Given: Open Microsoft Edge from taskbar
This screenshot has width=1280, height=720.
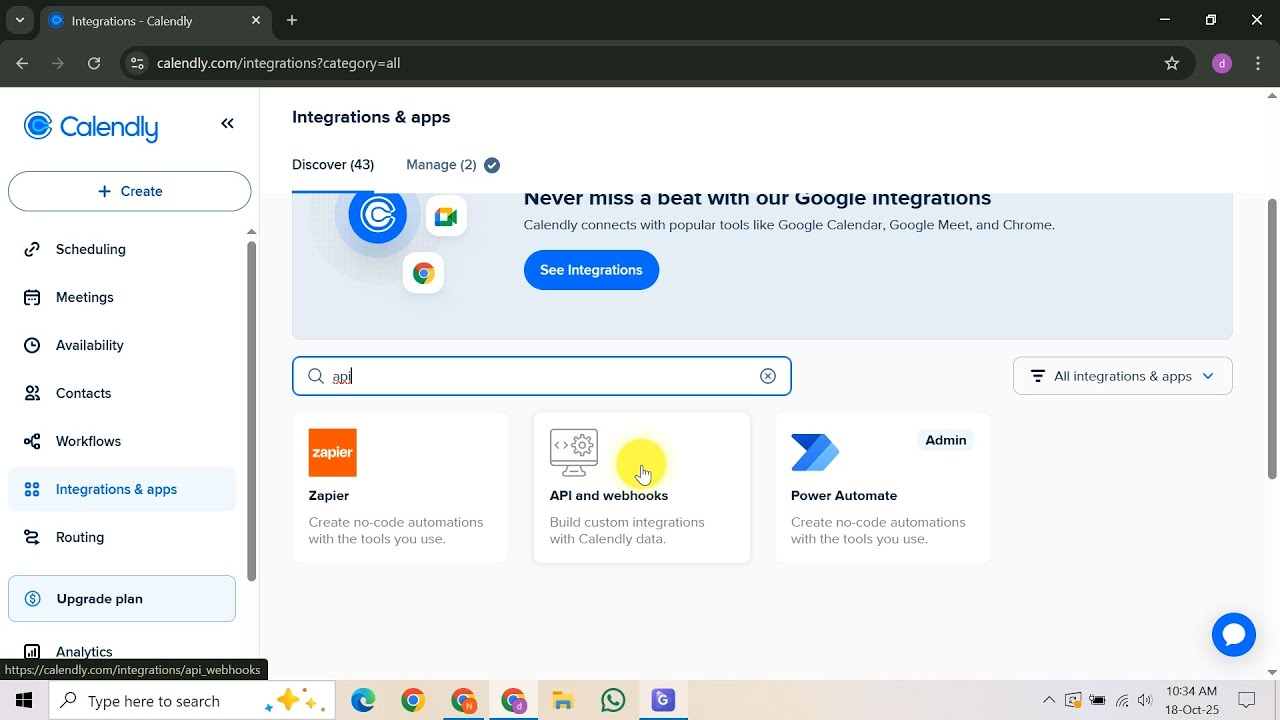Looking at the screenshot, I should click(363, 701).
